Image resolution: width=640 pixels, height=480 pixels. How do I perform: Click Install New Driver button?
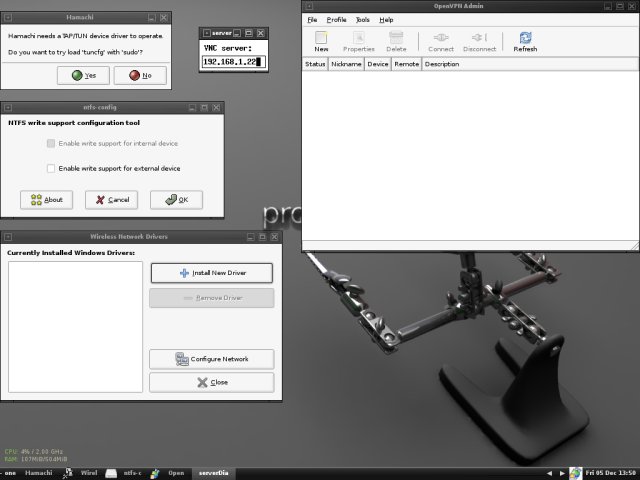click(x=212, y=273)
